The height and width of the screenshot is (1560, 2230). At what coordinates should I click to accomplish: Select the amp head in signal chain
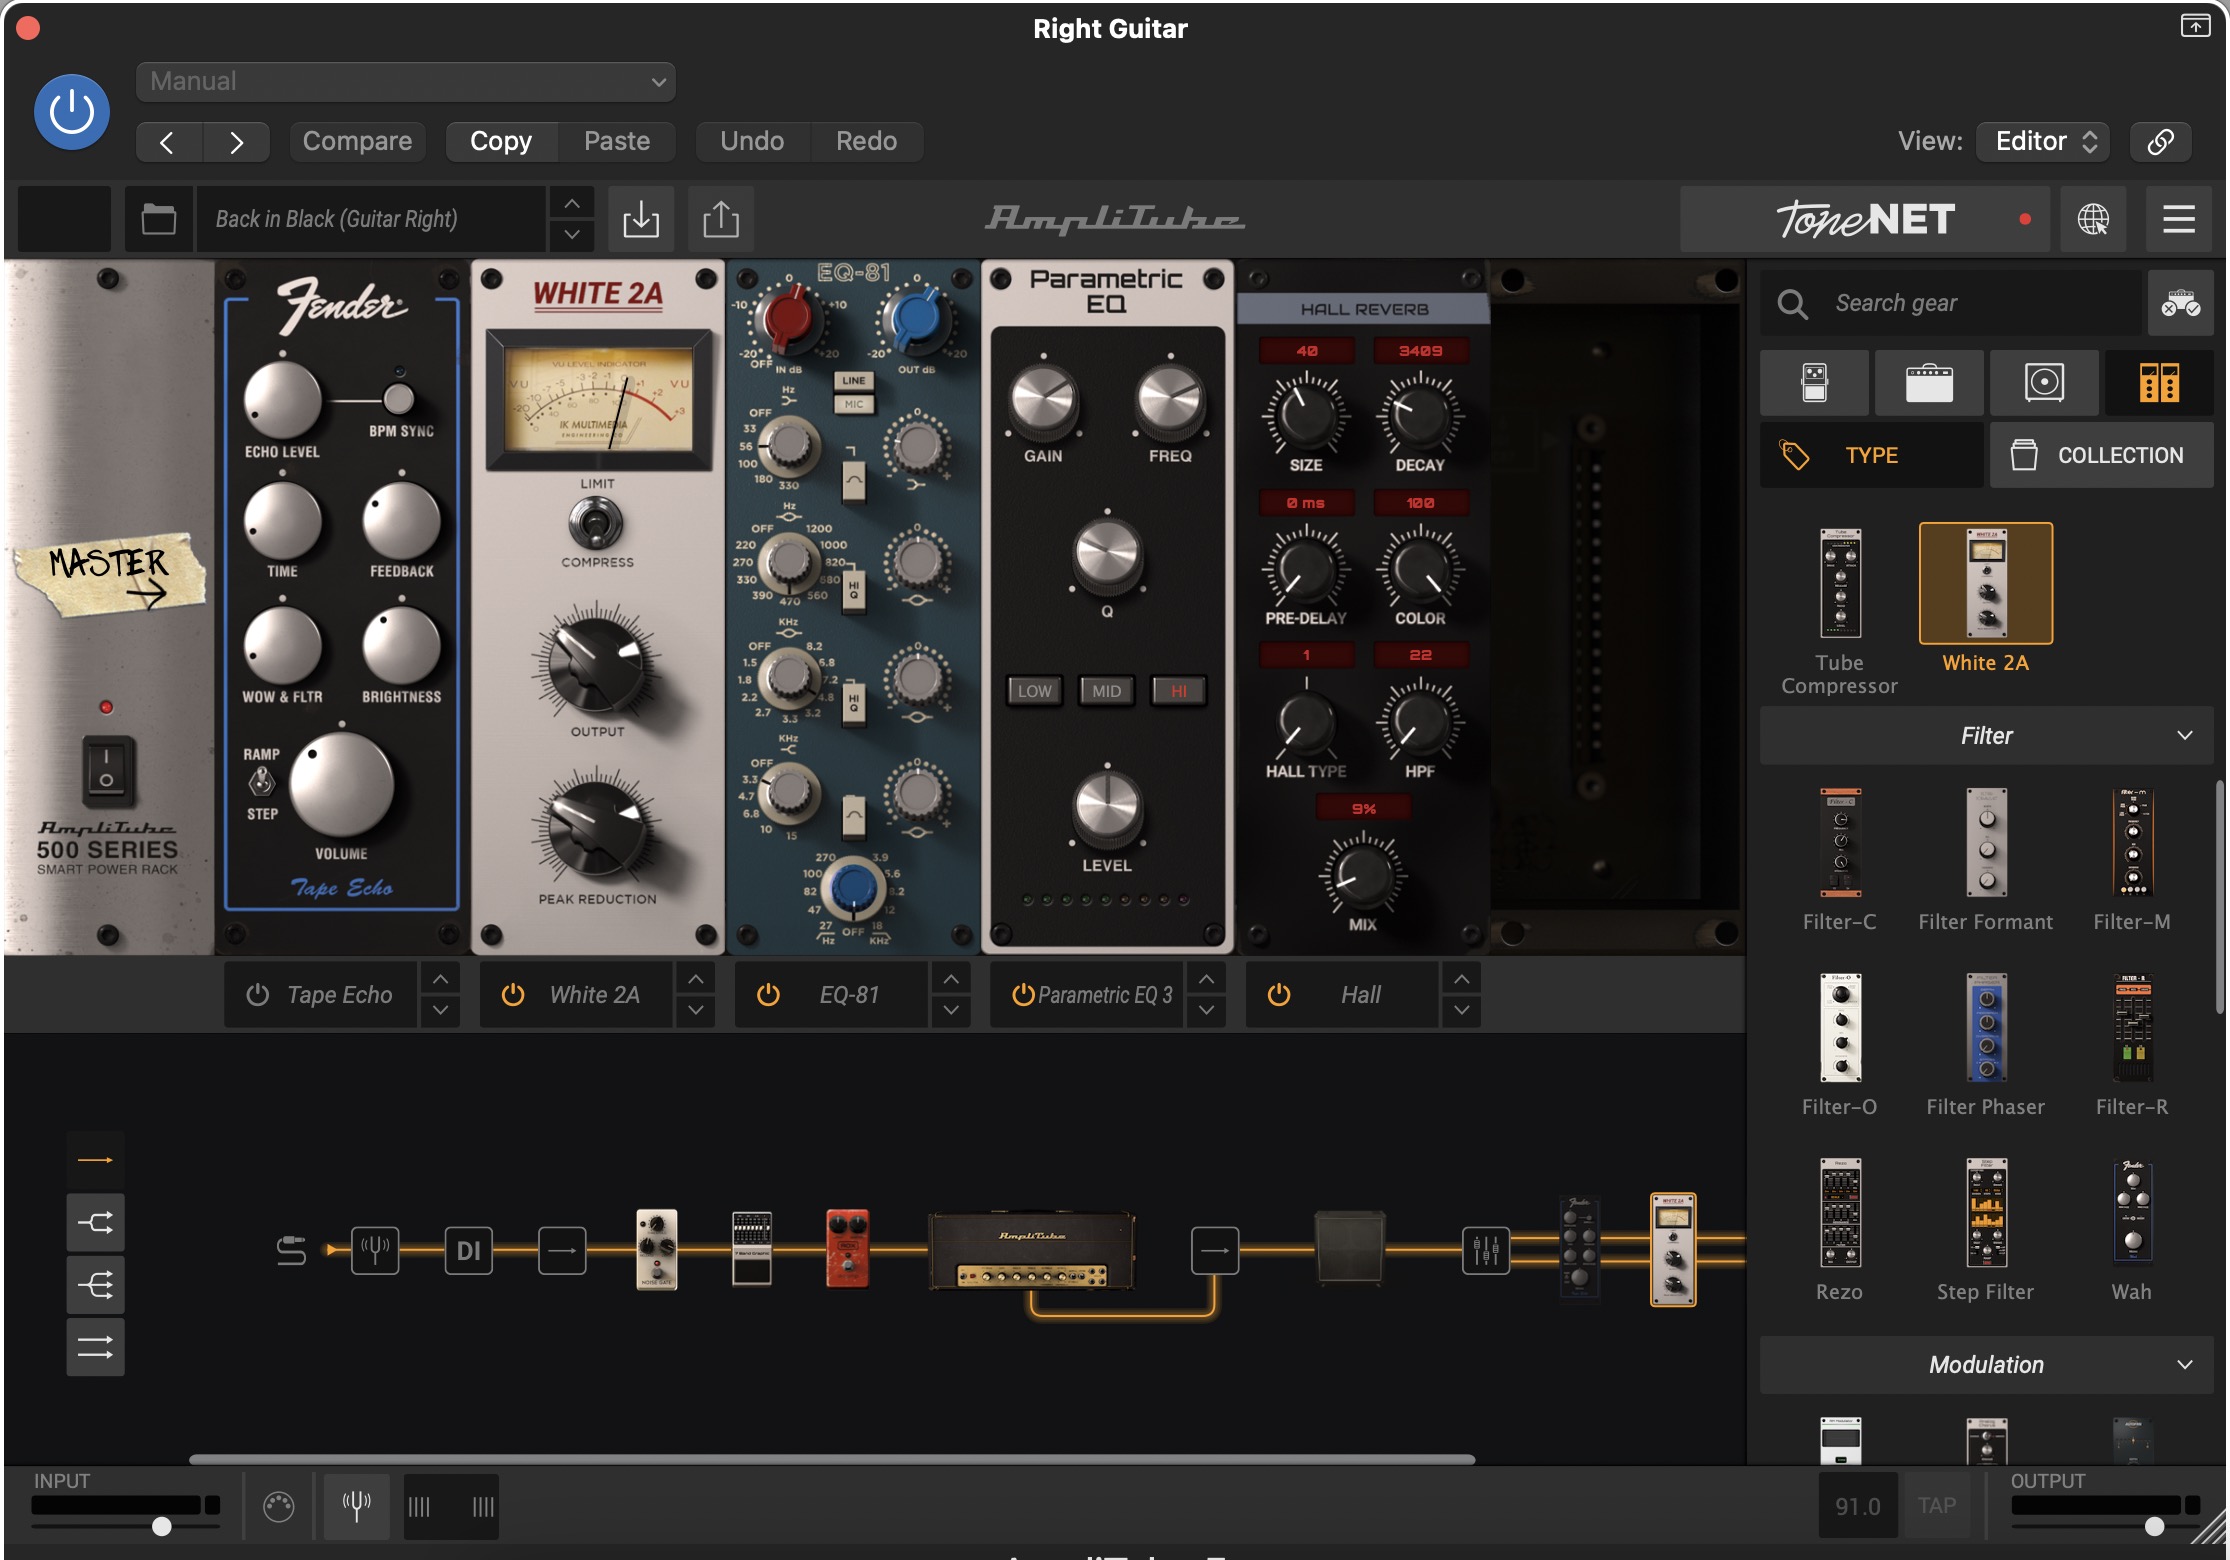1032,1250
